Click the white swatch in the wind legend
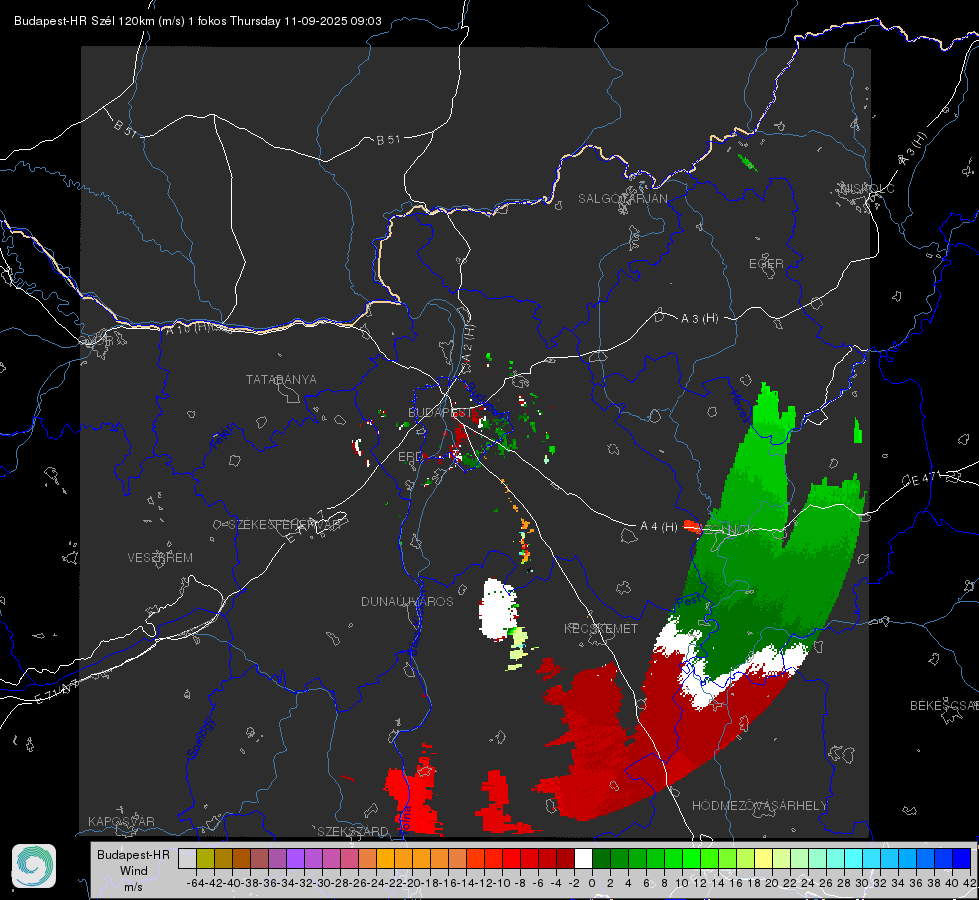Viewport: 979px width, 900px height. [x=583, y=858]
